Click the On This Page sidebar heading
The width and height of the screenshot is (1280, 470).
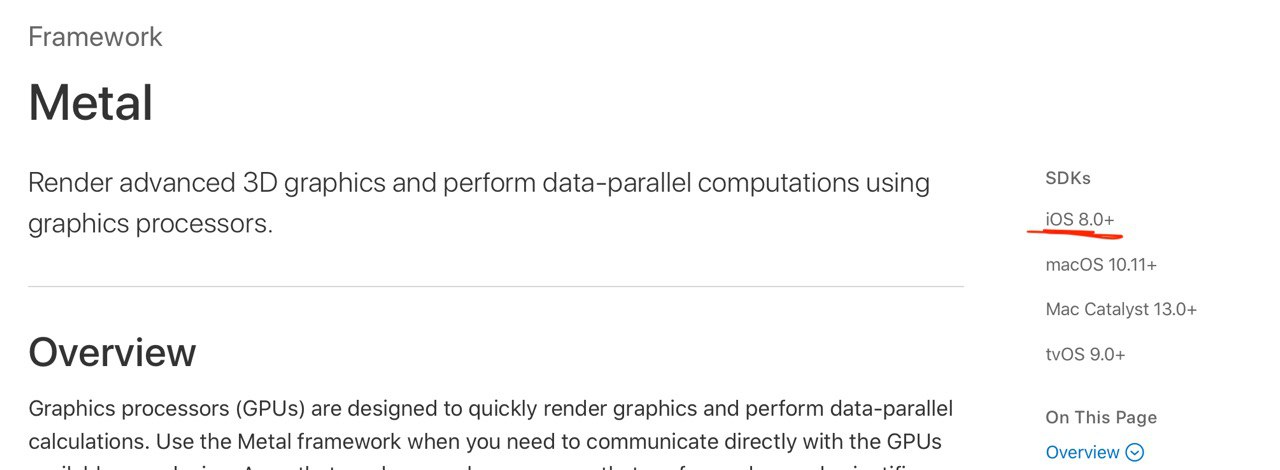coord(1101,418)
